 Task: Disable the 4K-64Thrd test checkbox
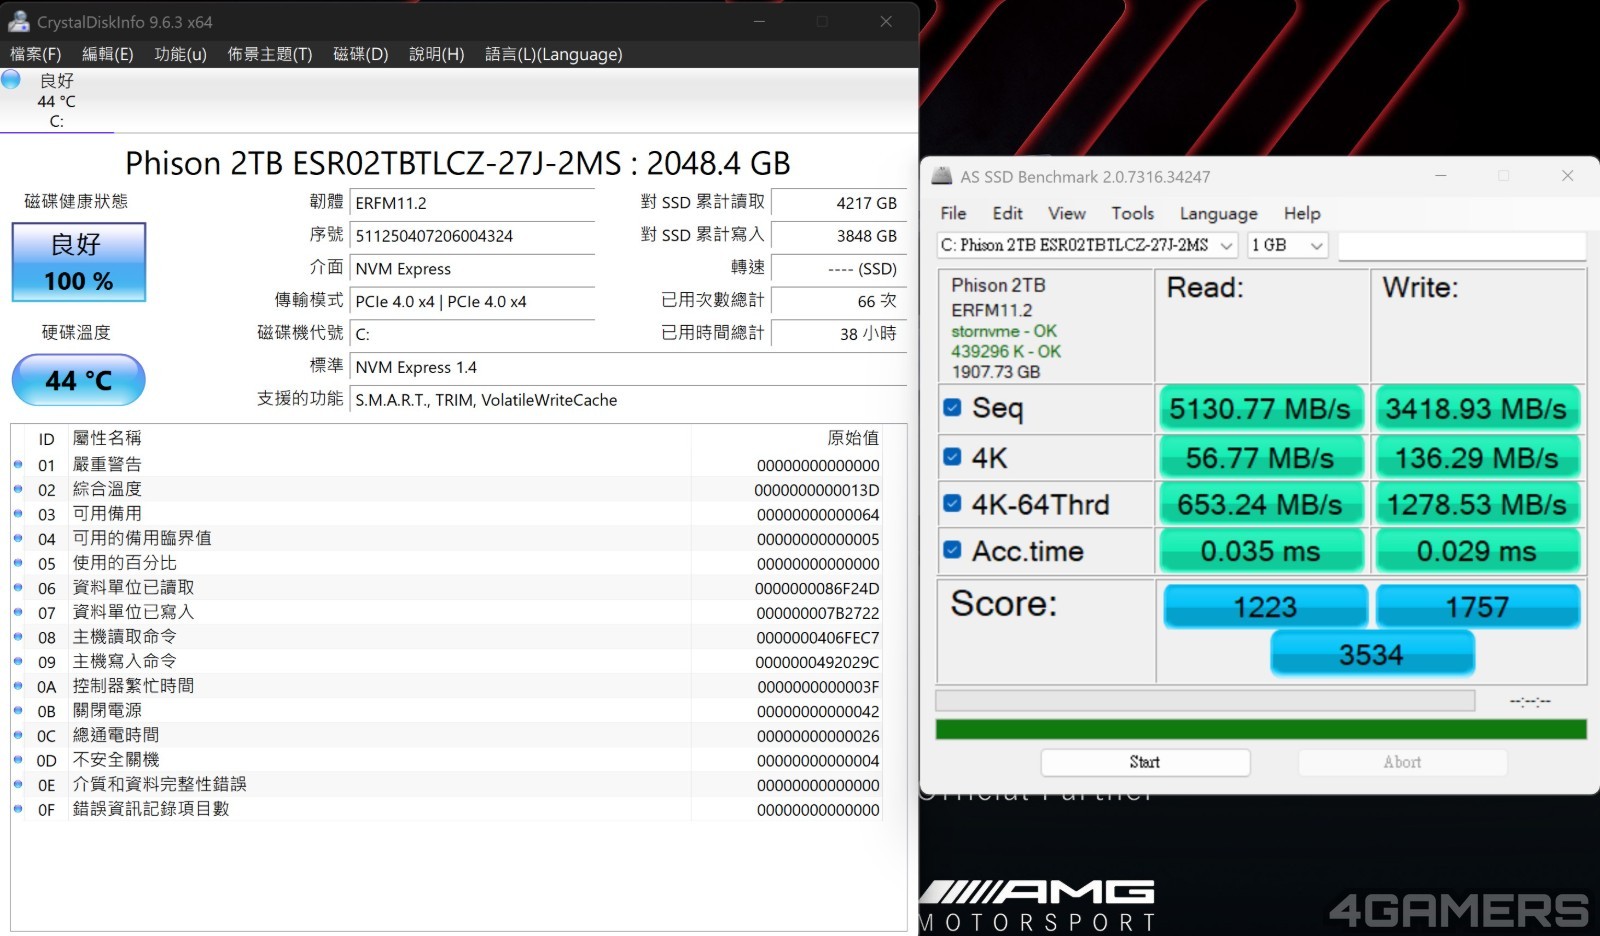952,504
